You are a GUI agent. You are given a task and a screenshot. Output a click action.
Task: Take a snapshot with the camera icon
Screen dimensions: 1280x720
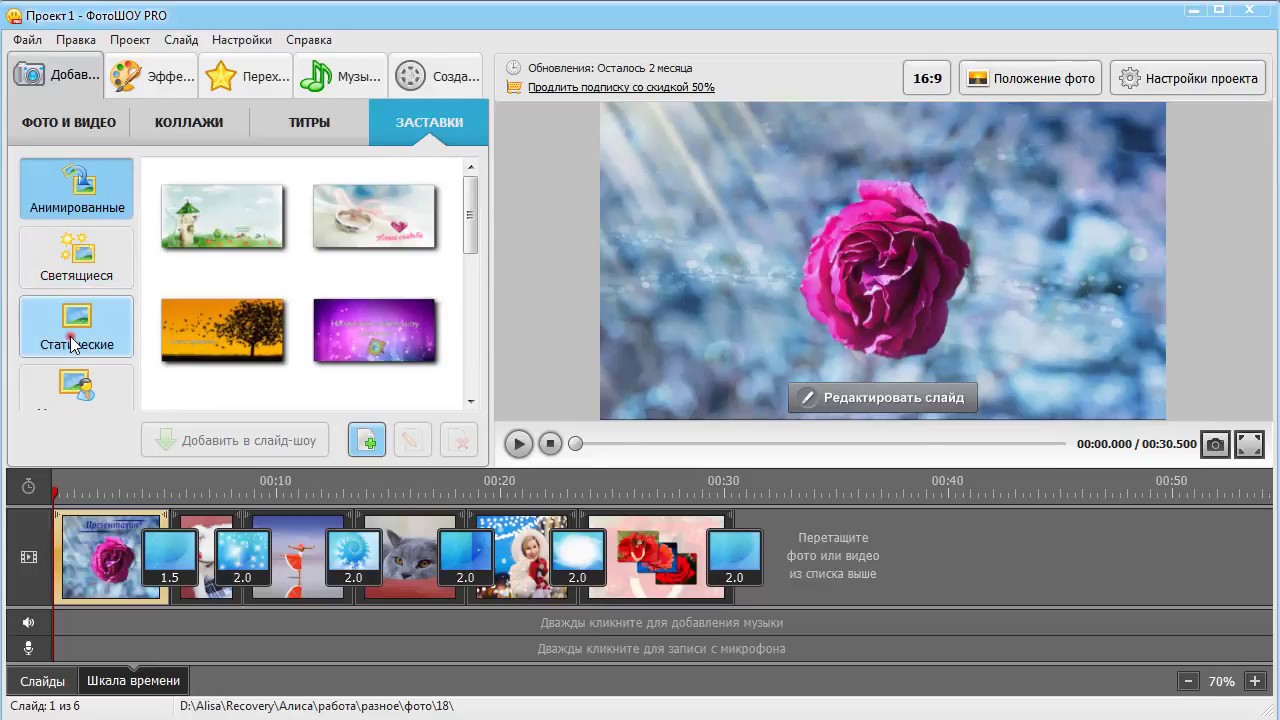pyautogui.click(x=1215, y=444)
